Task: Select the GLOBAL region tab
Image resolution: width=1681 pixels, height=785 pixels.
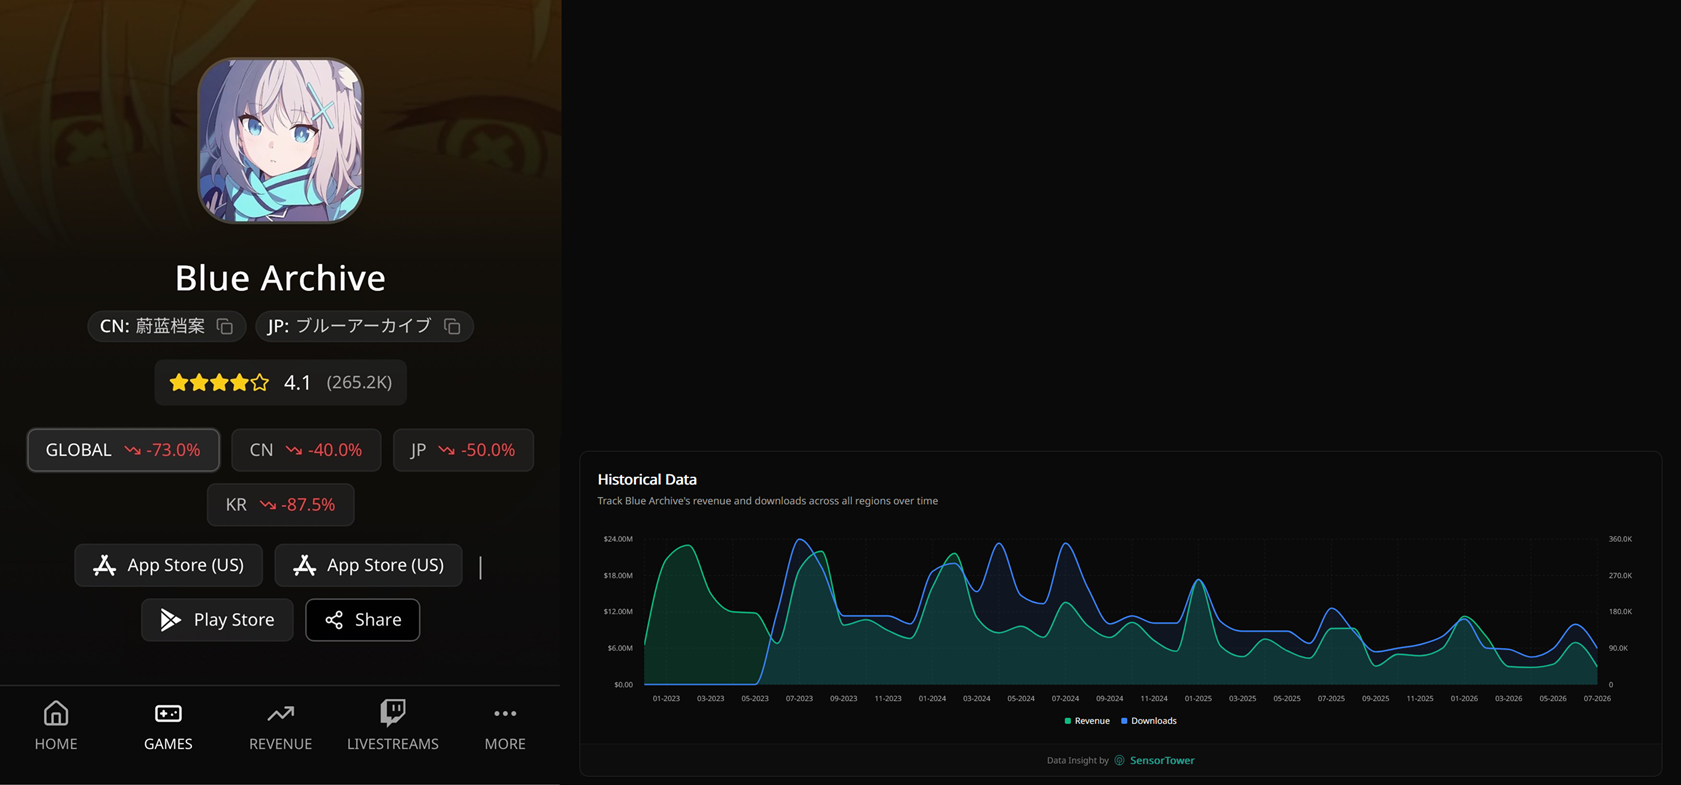Action: click(123, 450)
